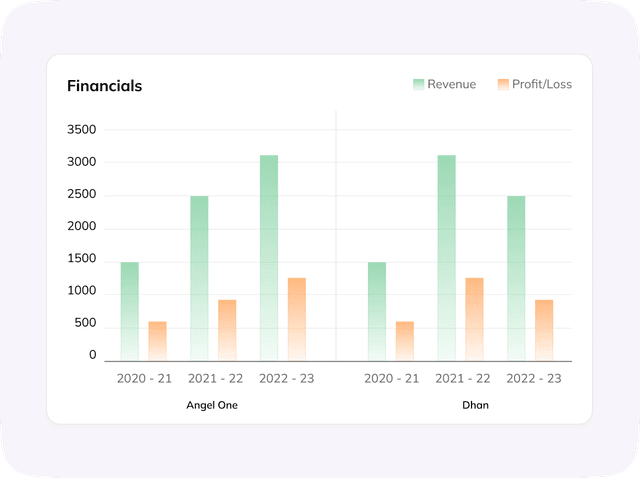Viewport: 640px width, 478px height.
Task: Select Dhan 2021 - 22 revenue bar
Action: (446, 258)
